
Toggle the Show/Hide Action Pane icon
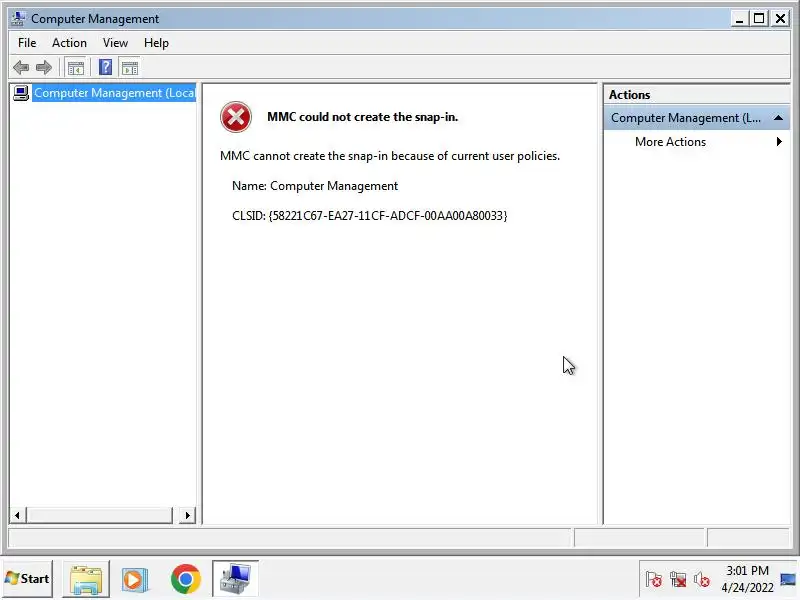(x=130, y=67)
